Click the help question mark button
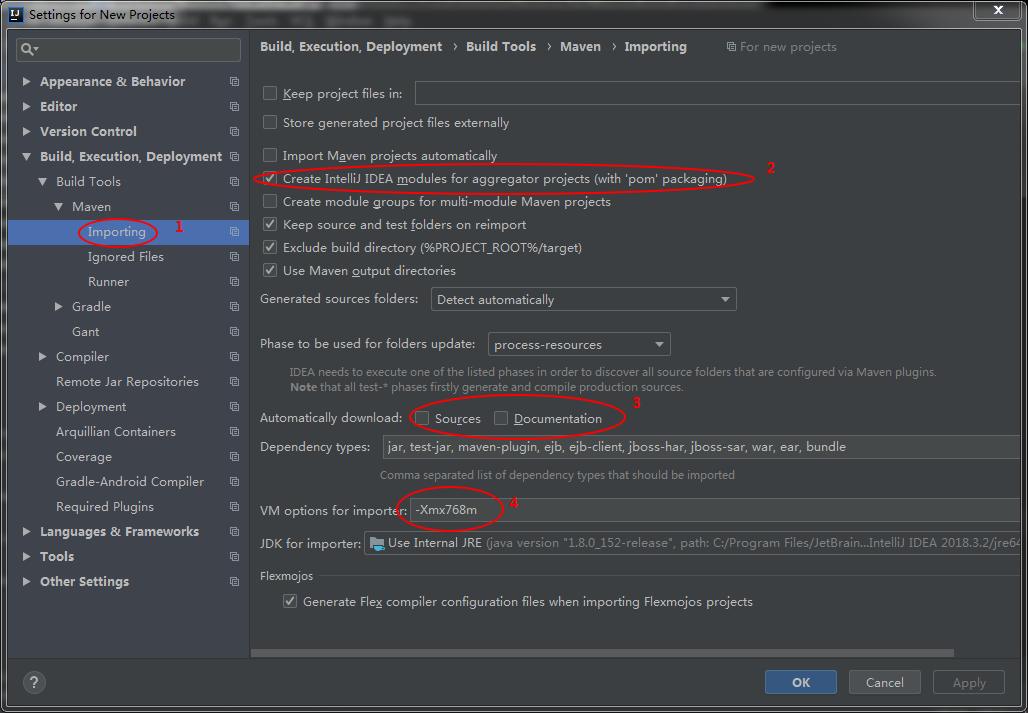This screenshot has width=1028, height=713. [x=34, y=682]
